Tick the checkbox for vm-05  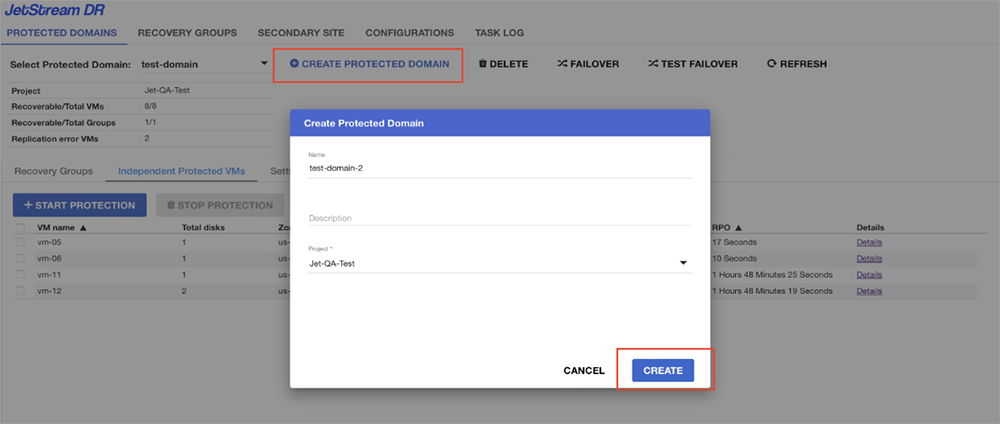click(x=21, y=243)
